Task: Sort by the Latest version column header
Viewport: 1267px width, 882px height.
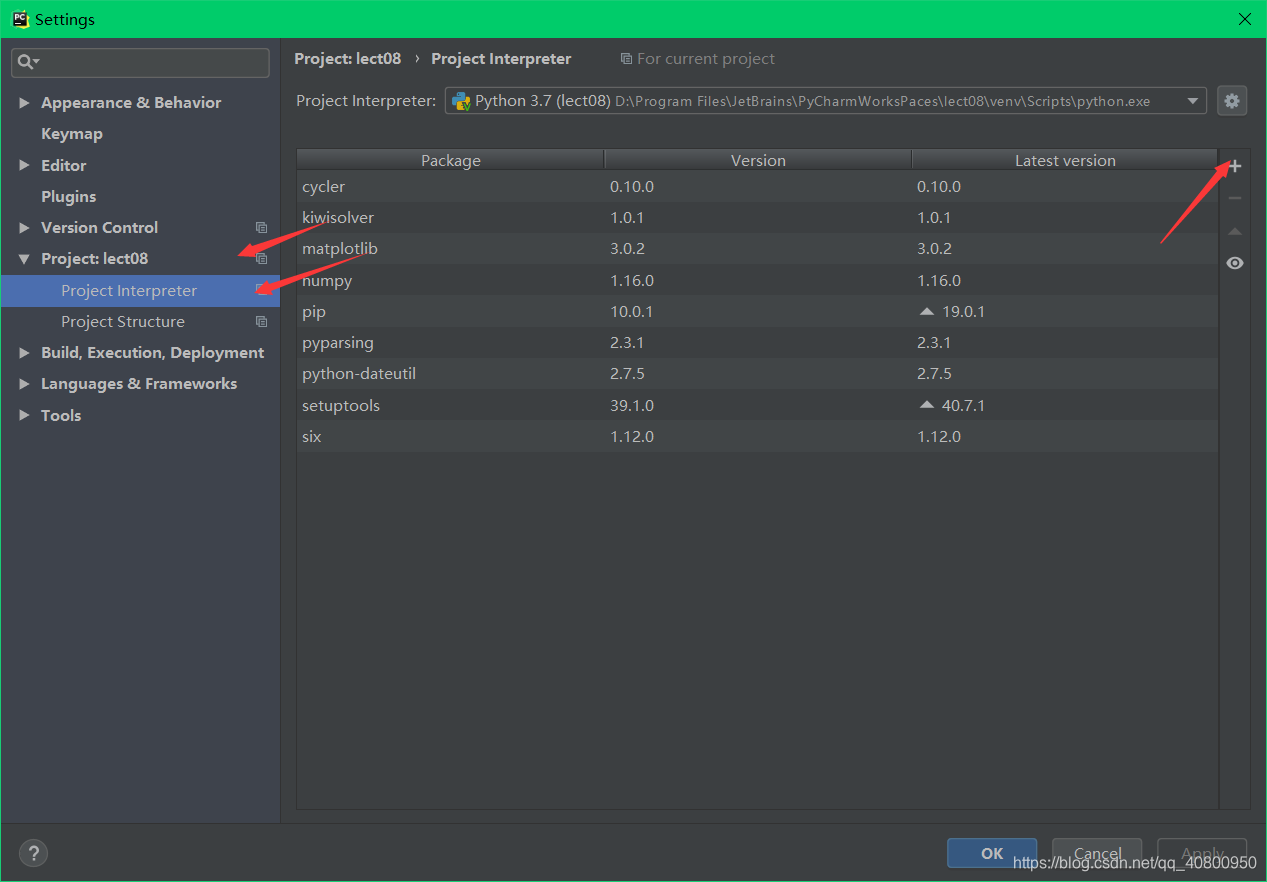Action: [1065, 160]
